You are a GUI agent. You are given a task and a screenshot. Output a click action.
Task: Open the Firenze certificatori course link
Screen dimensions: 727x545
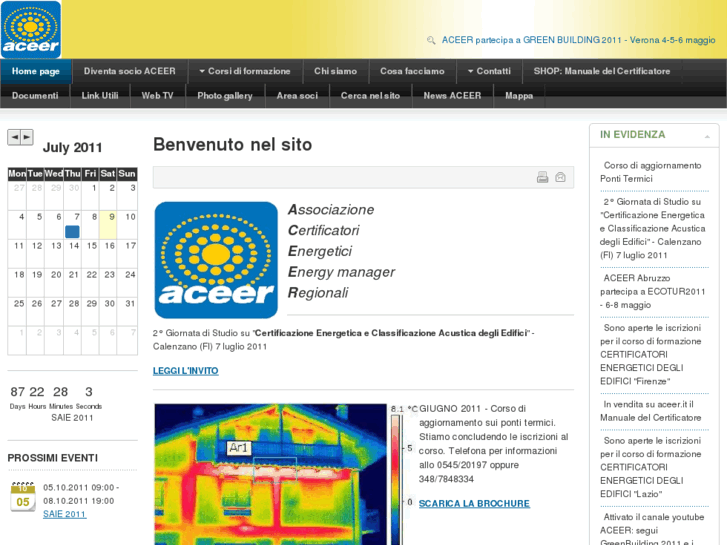(x=650, y=355)
